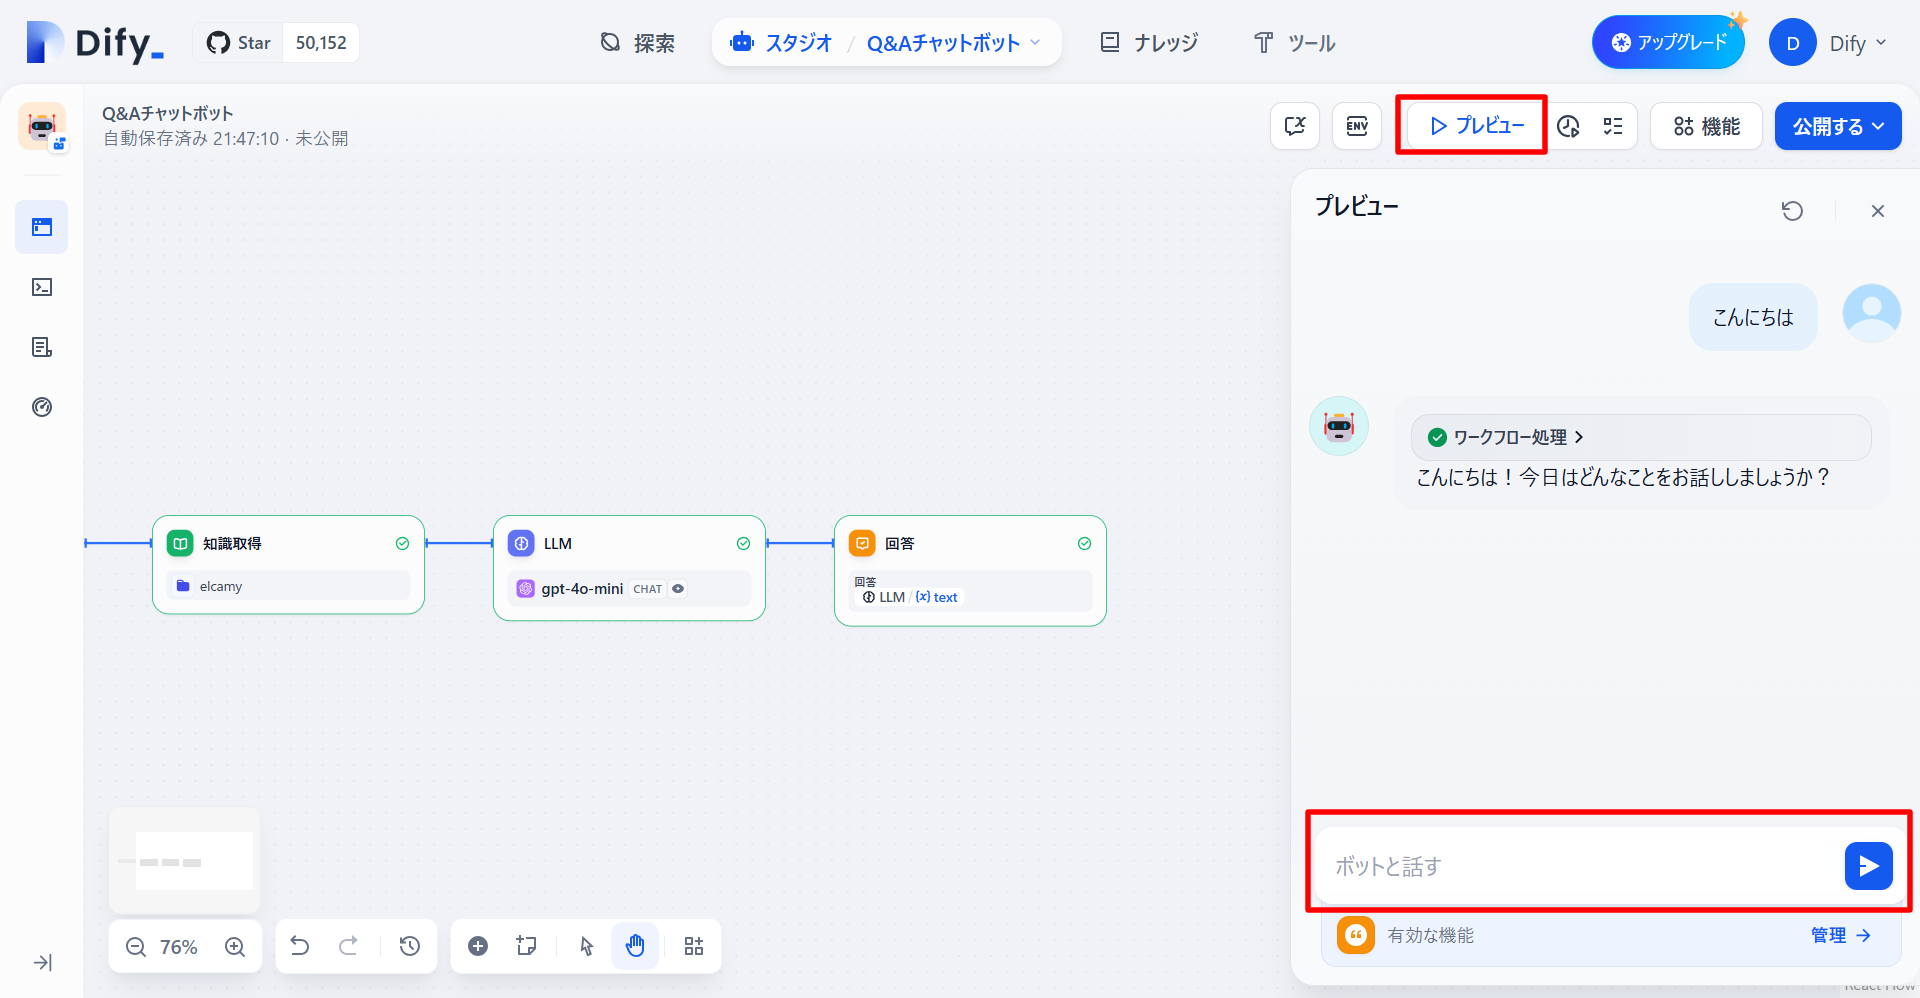The image size is (1920, 998).
Task: Add a new node with plus icon
Action: tap(478, 946)
